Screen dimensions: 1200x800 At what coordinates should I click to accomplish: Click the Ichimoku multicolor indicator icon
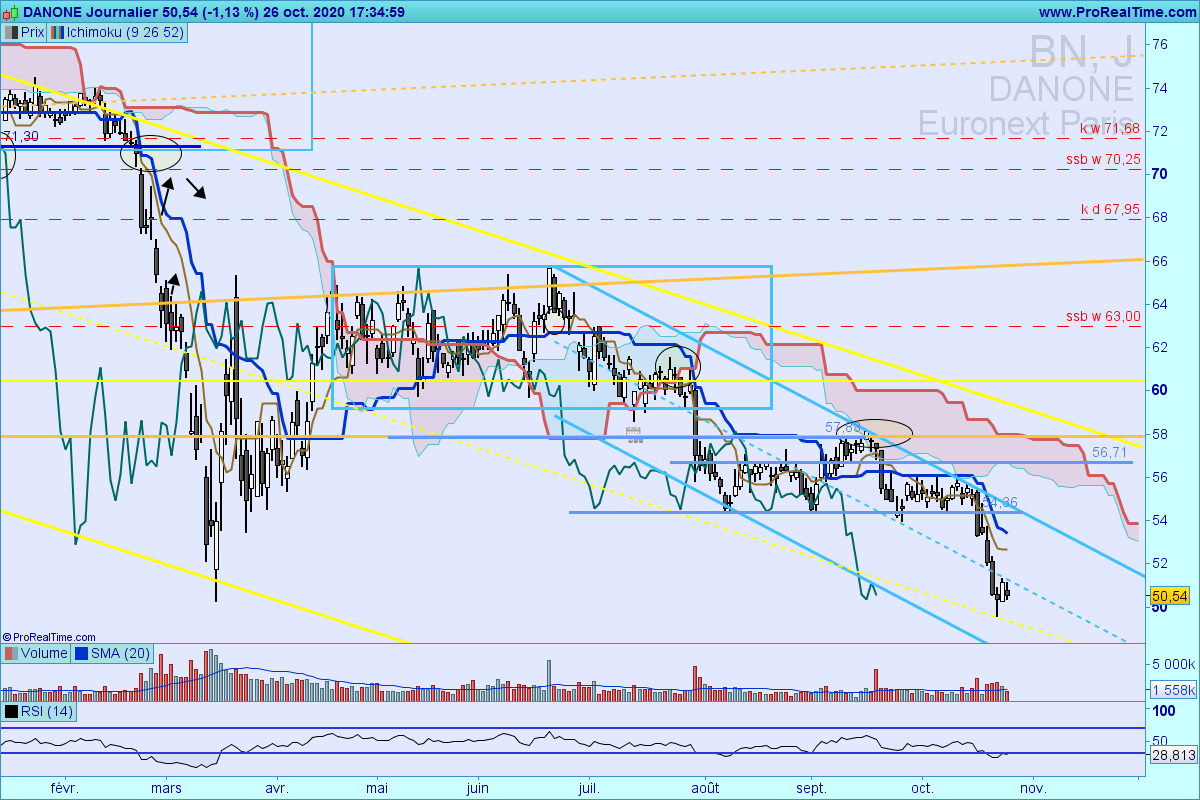[x=58, y=32]
